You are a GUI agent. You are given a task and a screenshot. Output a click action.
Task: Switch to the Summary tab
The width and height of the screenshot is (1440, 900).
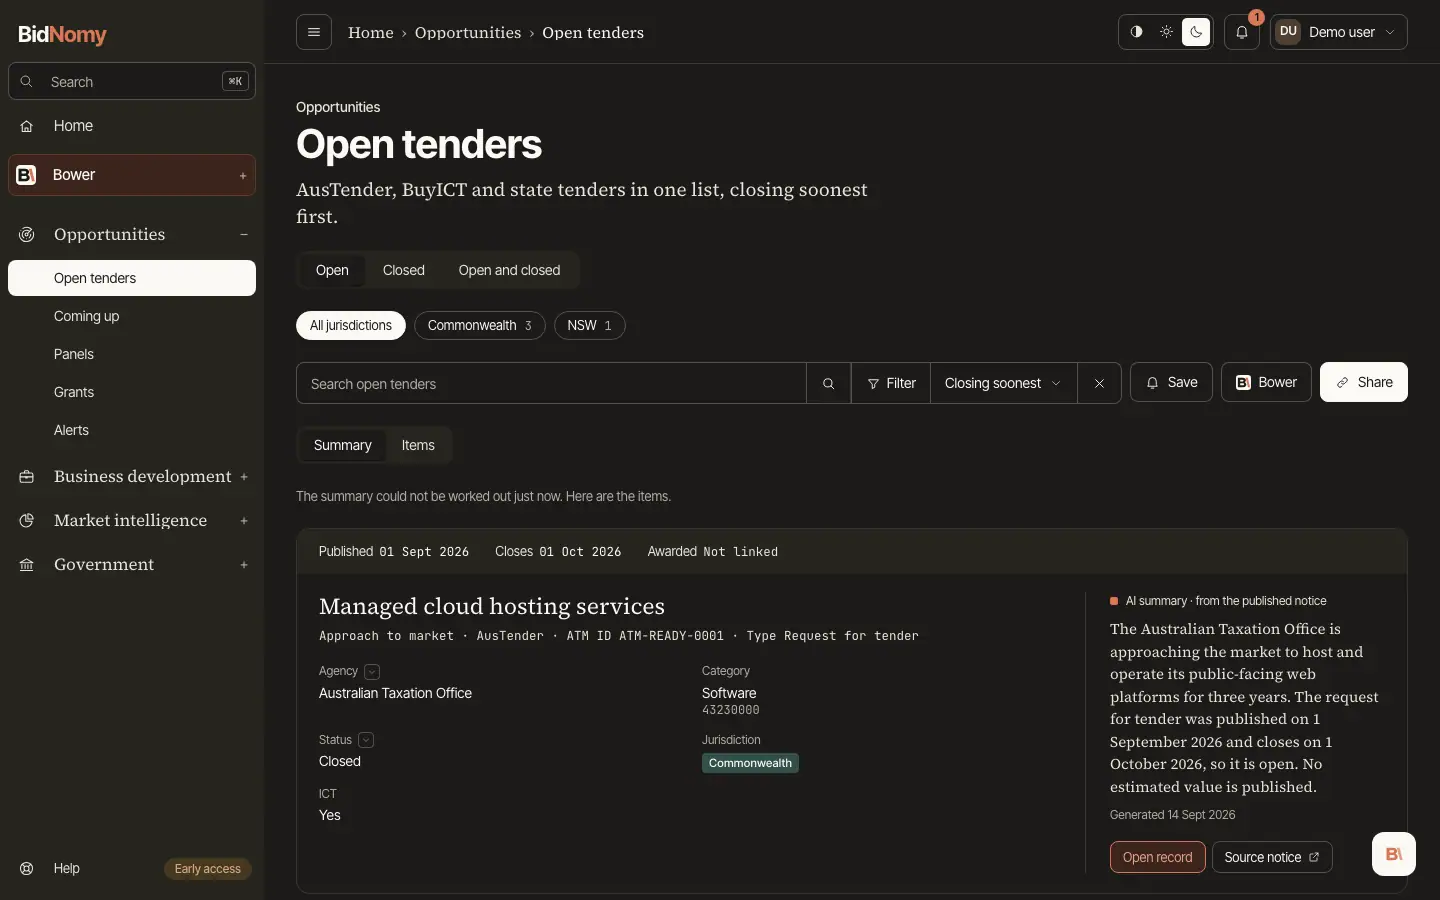click(343, 445)
